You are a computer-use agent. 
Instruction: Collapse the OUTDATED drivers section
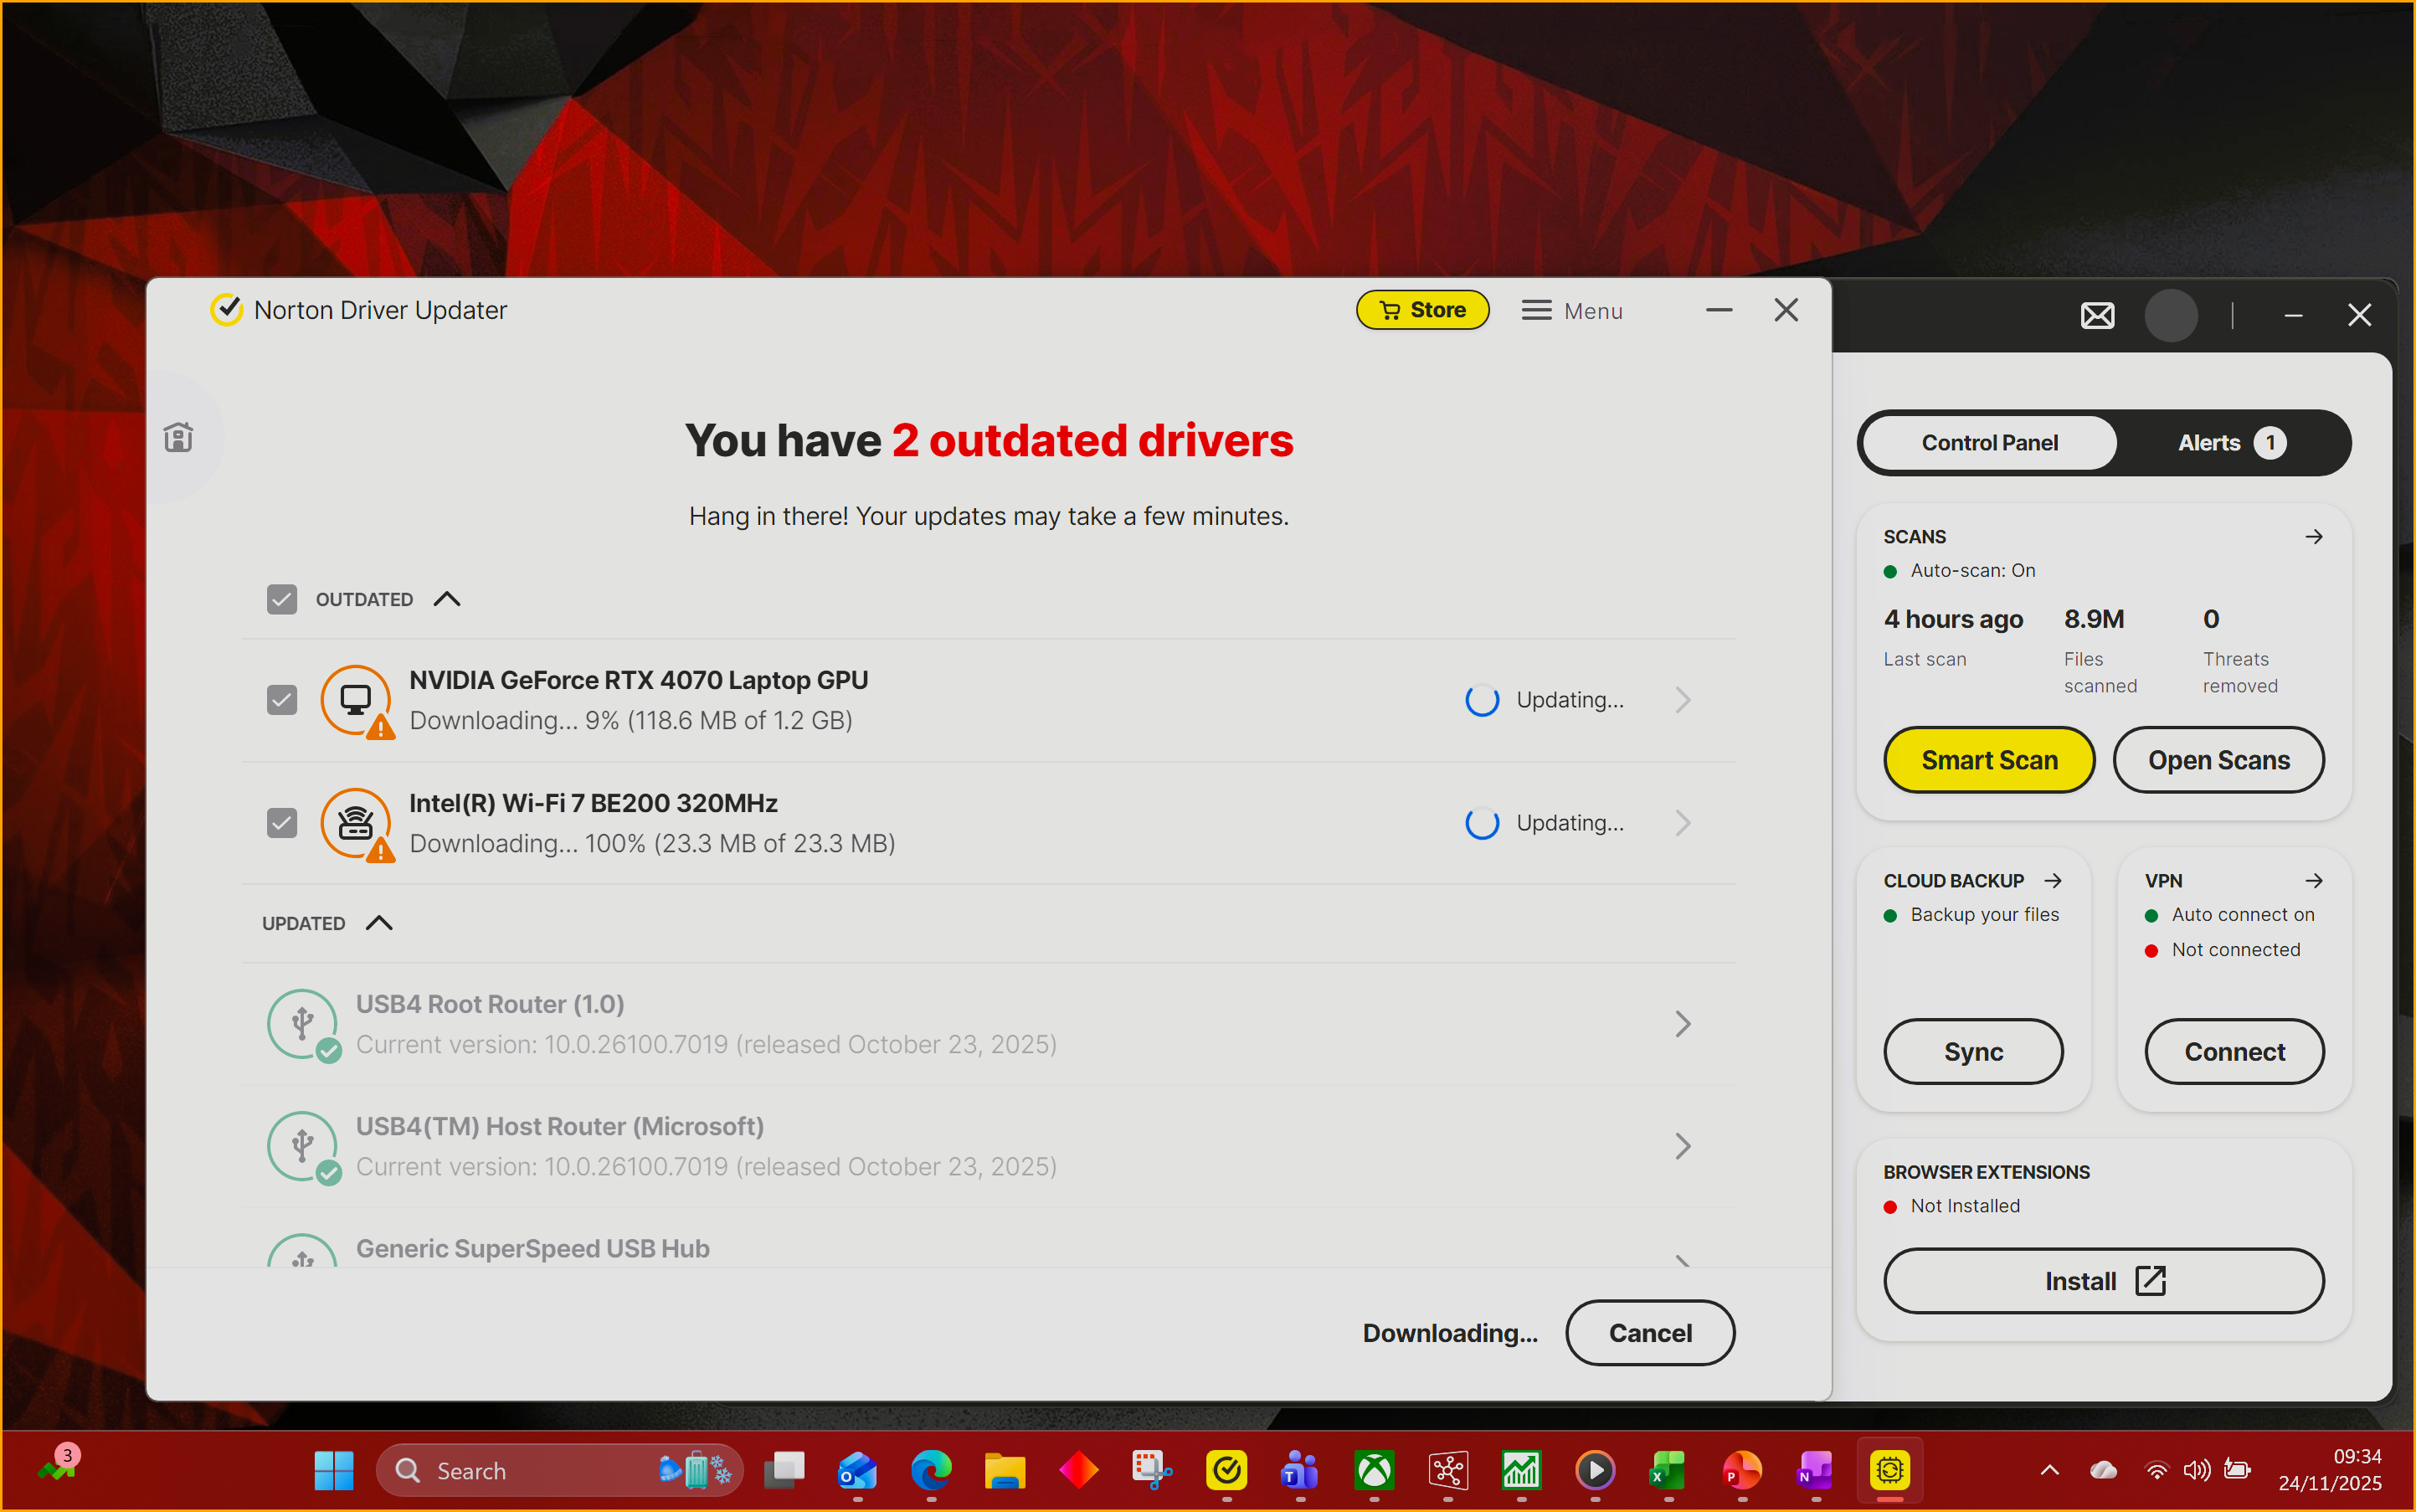coord(447,599)
